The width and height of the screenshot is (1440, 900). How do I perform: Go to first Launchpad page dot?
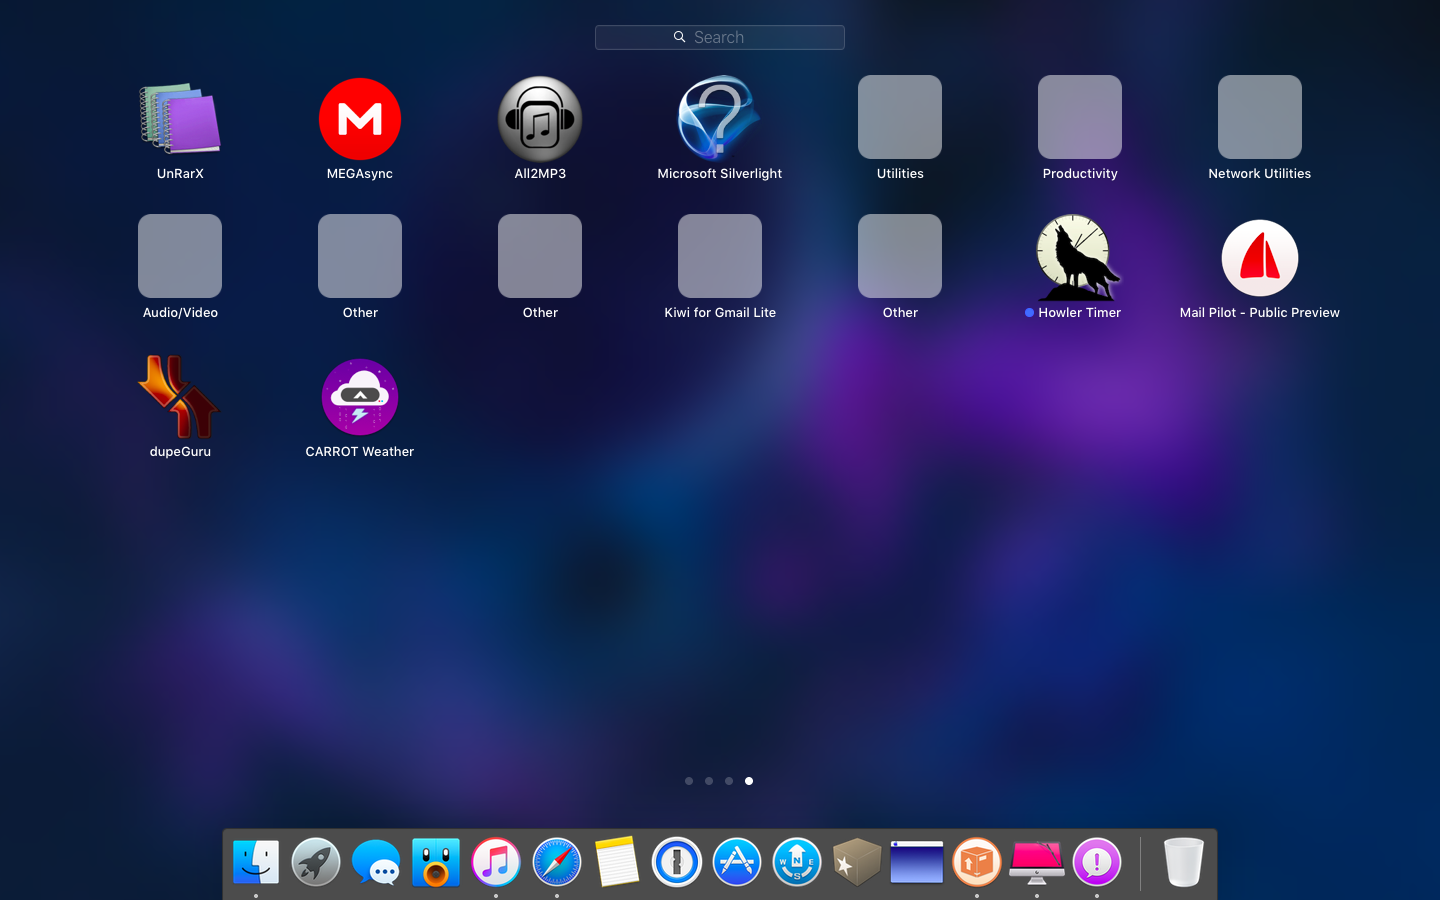tap(689, 781)
